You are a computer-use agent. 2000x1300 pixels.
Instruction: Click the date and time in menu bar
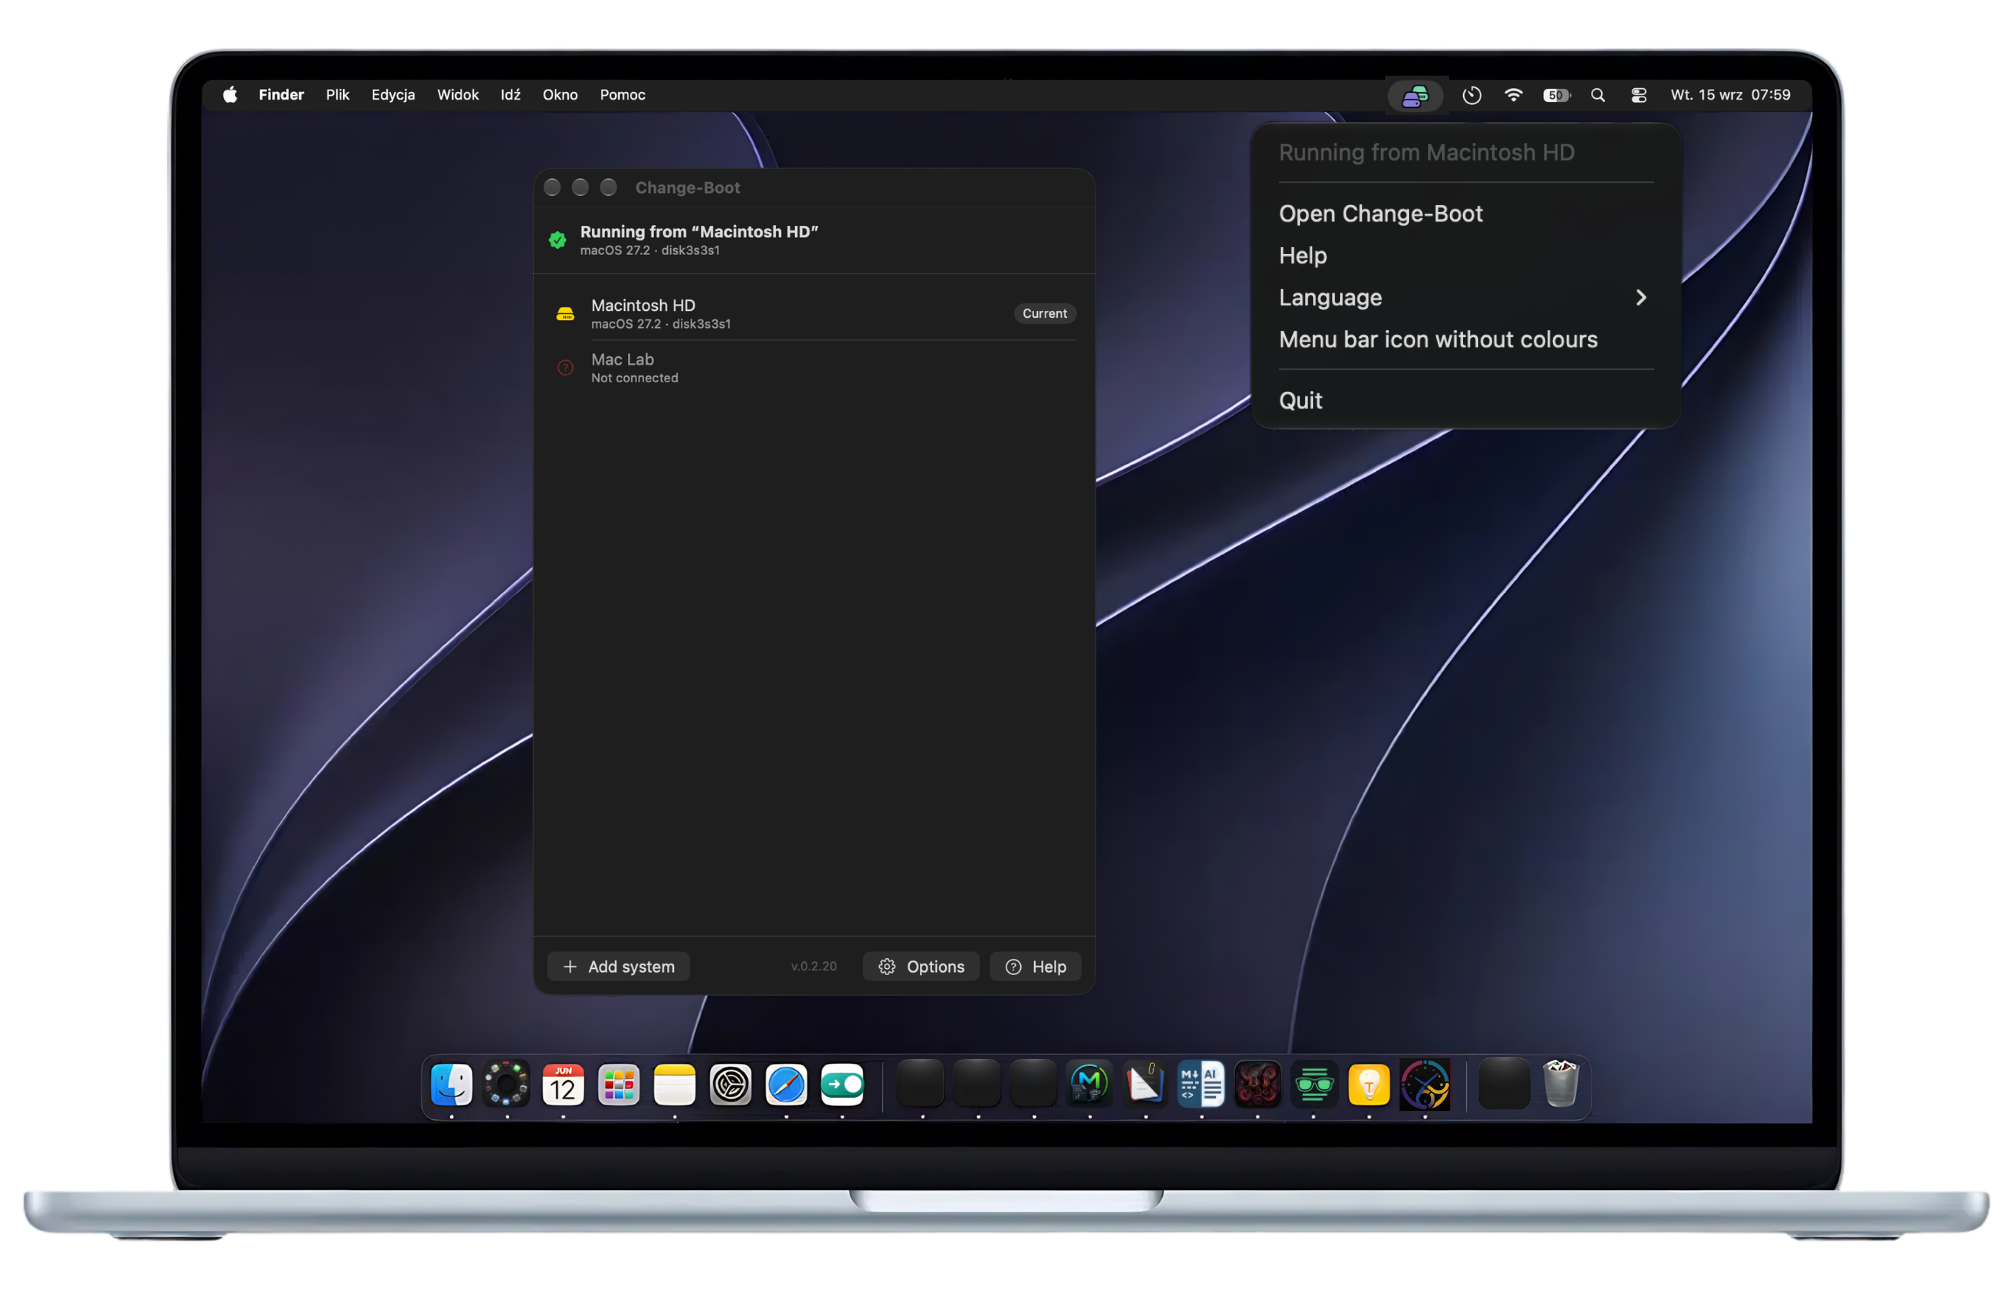pos(1730,95)
